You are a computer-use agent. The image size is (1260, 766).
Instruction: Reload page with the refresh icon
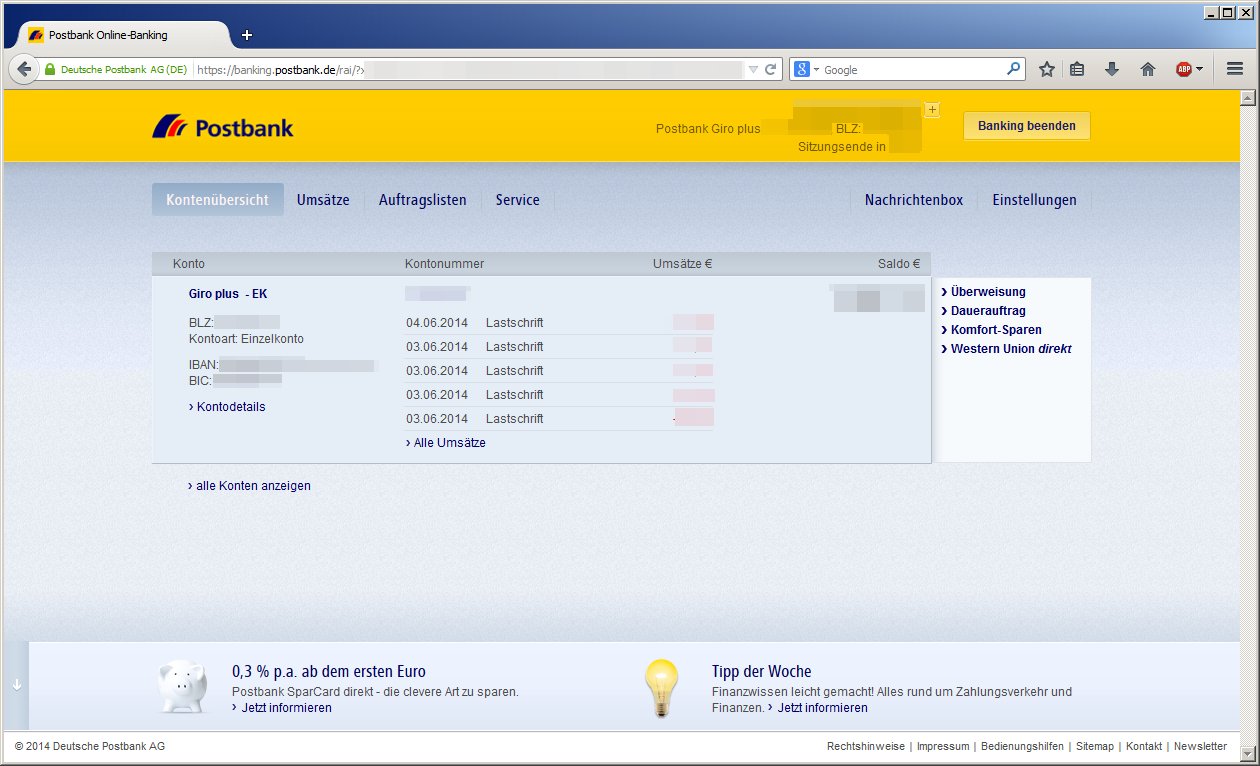pyautogui.click(x=771, y=70)
